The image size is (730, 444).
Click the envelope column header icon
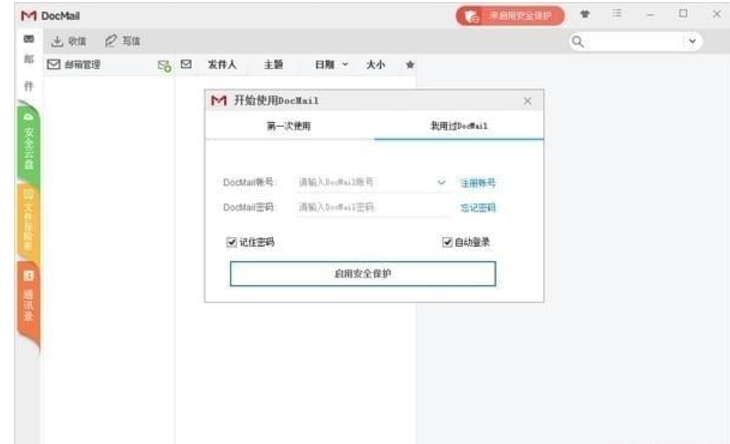click(186, 64)
